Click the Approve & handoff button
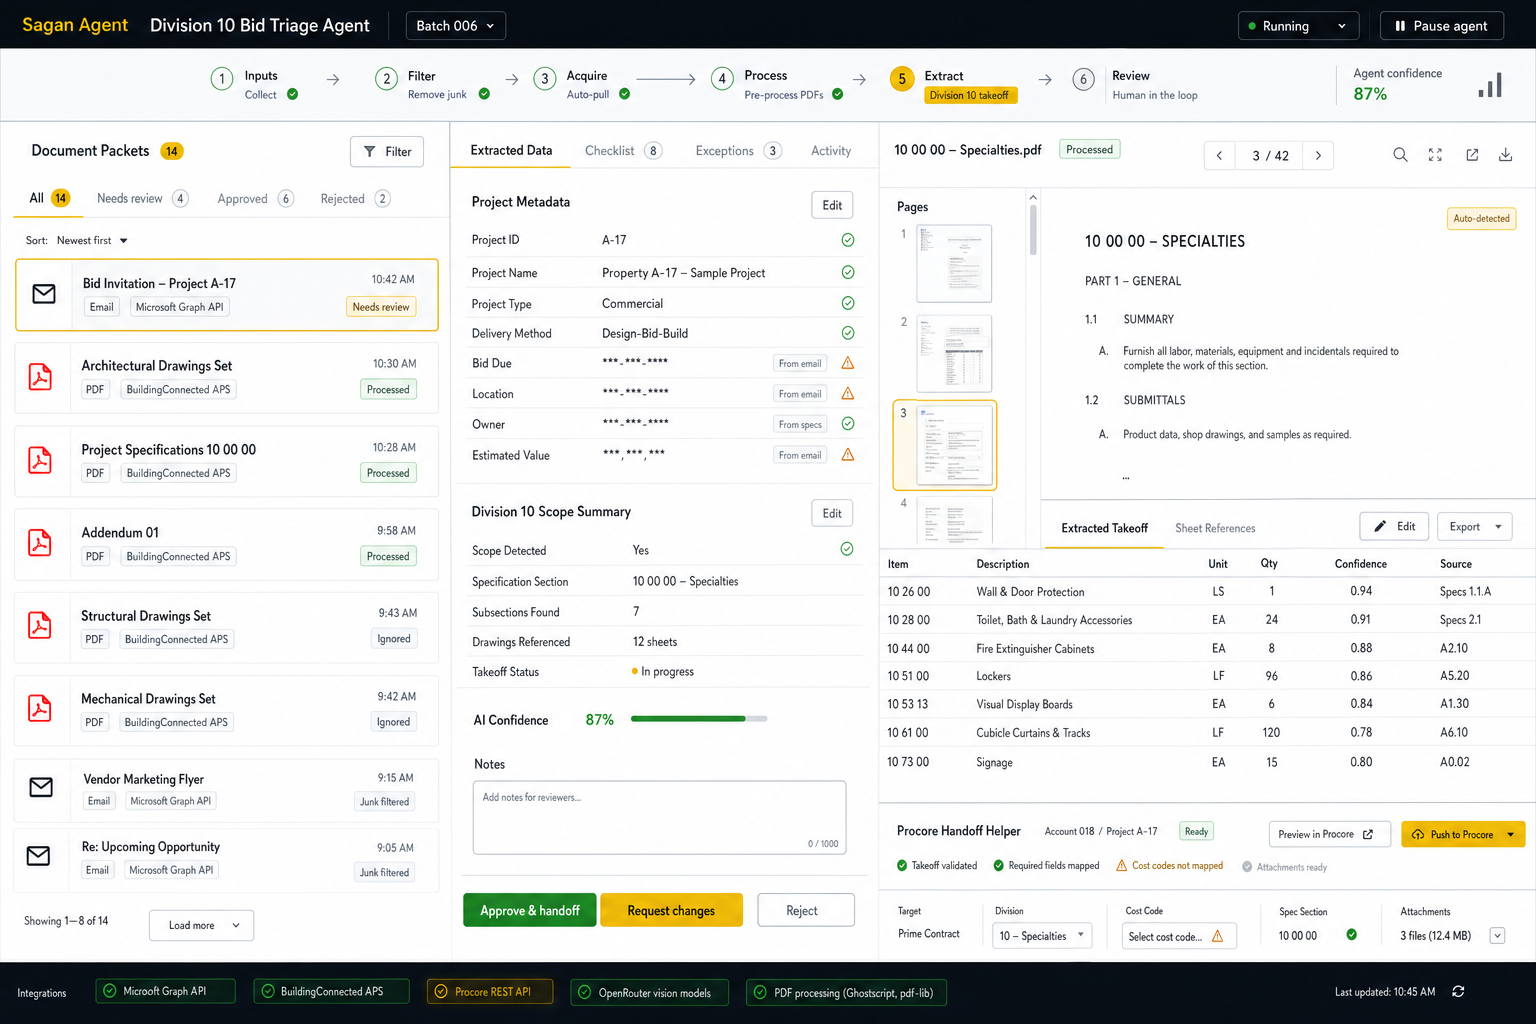This screenshot has height=1024, width=1536. 530,910
